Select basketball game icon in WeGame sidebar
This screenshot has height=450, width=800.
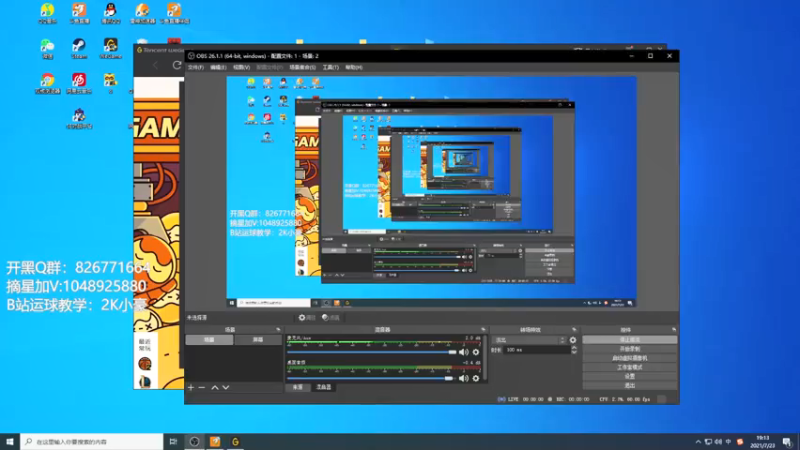click(145, 364)
